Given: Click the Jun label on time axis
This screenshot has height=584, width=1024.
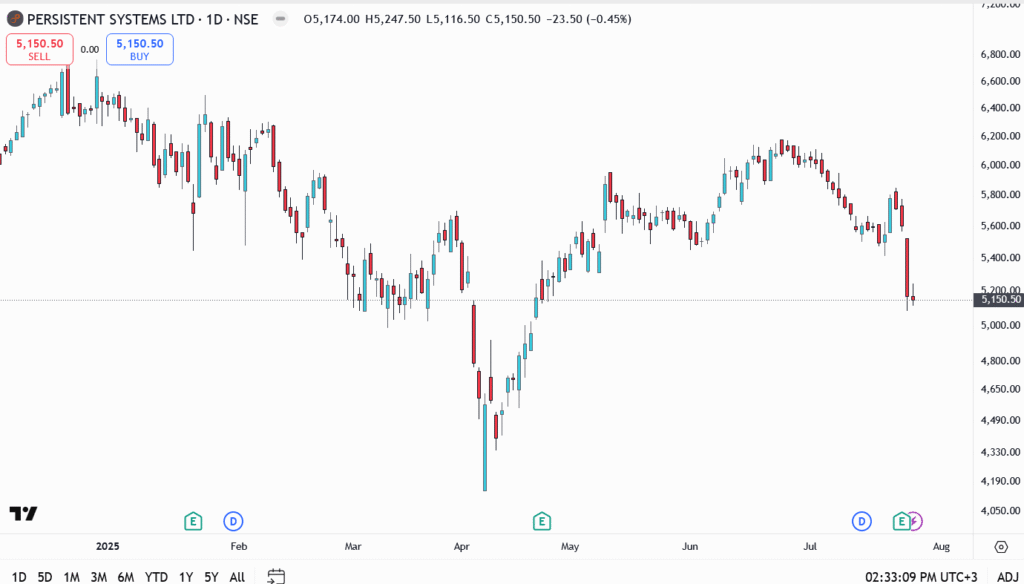Looking at the screenshot, I should coord(690,546).
